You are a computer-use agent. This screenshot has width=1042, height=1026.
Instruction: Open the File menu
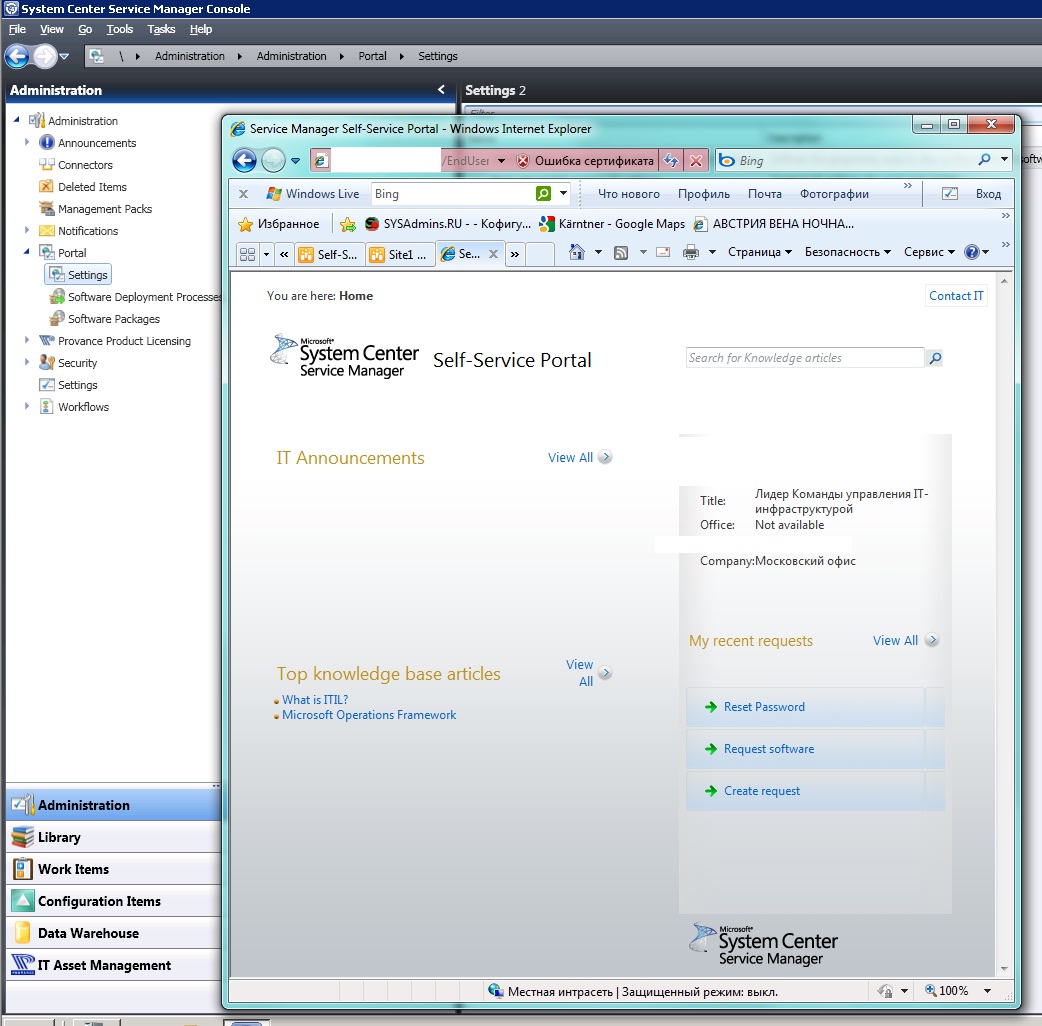[x=17, y=29]
